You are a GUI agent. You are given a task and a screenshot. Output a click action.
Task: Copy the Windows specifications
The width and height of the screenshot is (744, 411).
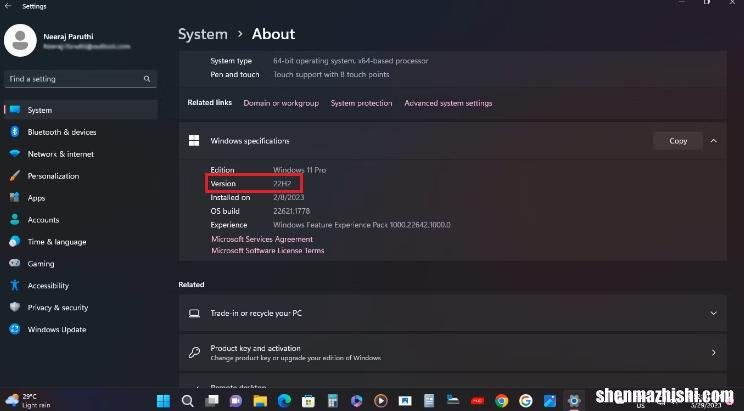pos(678,141)
